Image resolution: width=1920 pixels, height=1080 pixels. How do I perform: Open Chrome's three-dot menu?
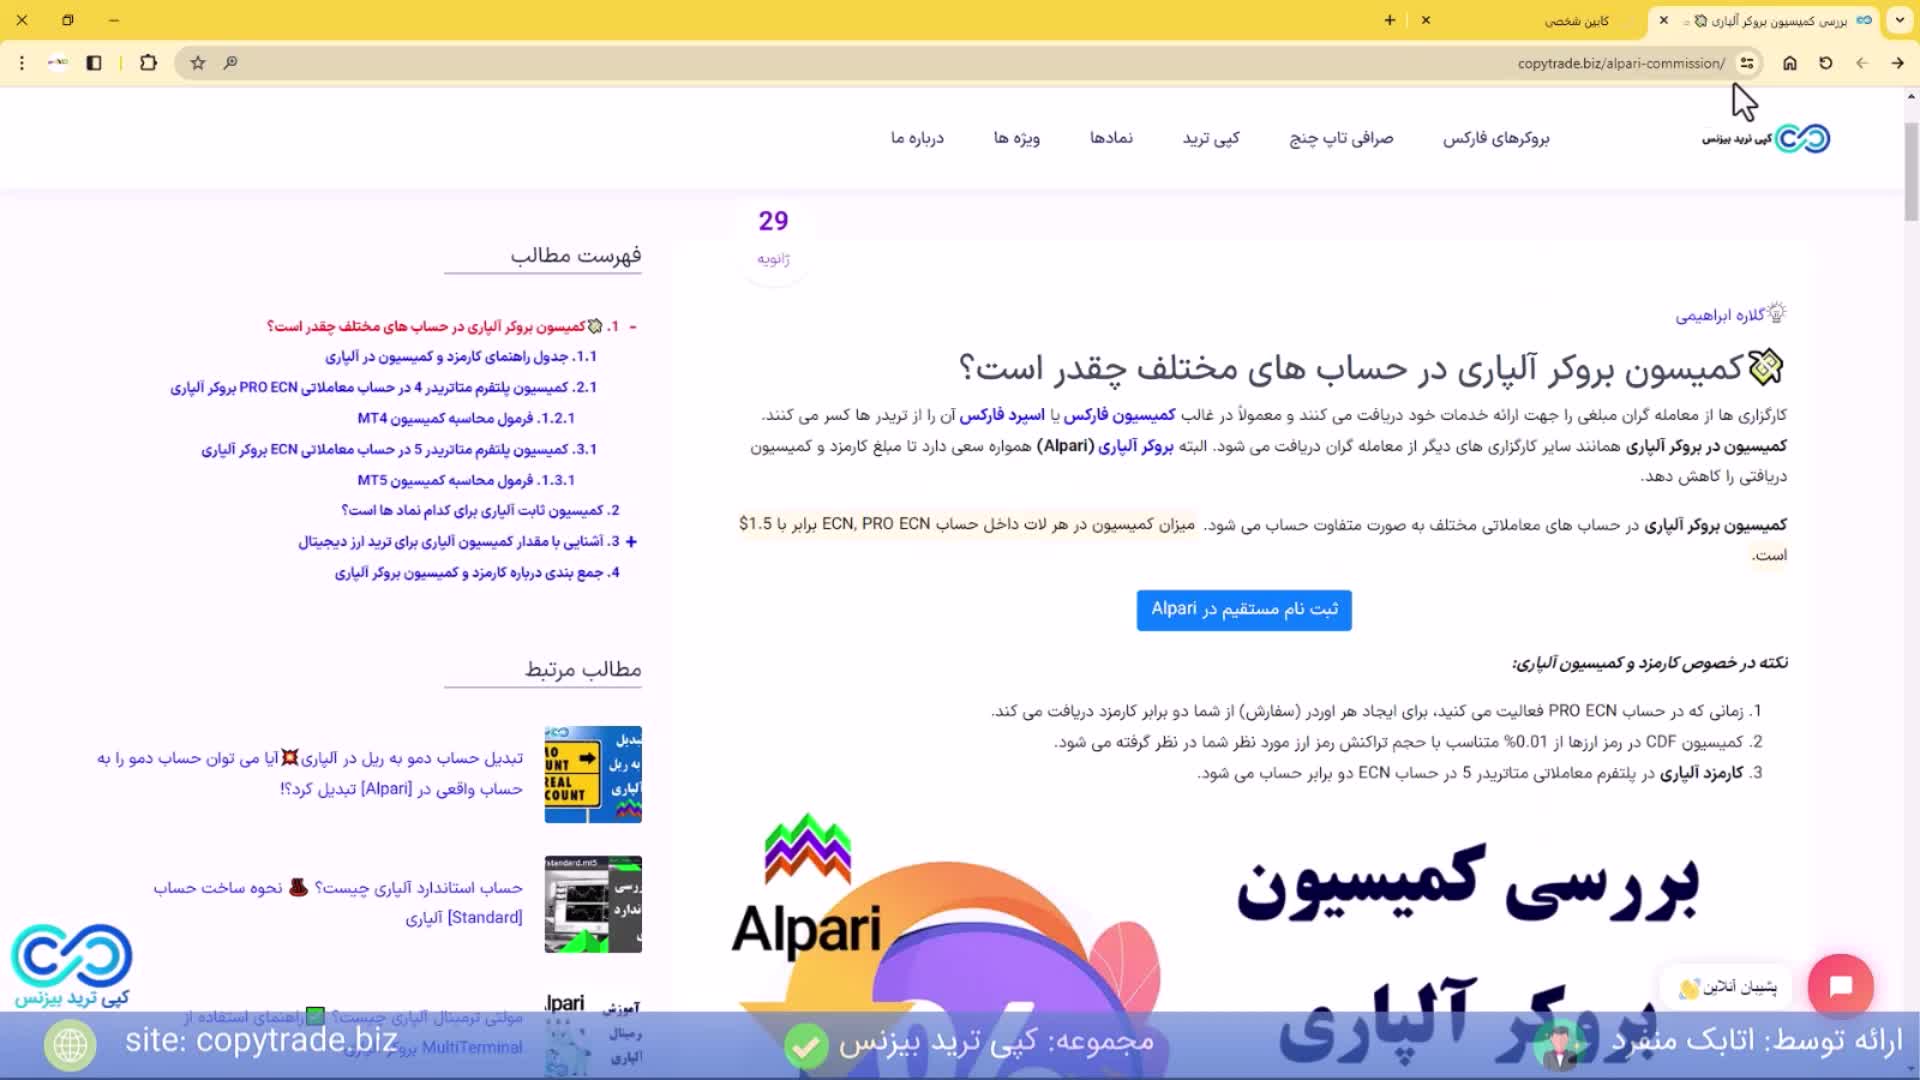(x=21, y=63)
